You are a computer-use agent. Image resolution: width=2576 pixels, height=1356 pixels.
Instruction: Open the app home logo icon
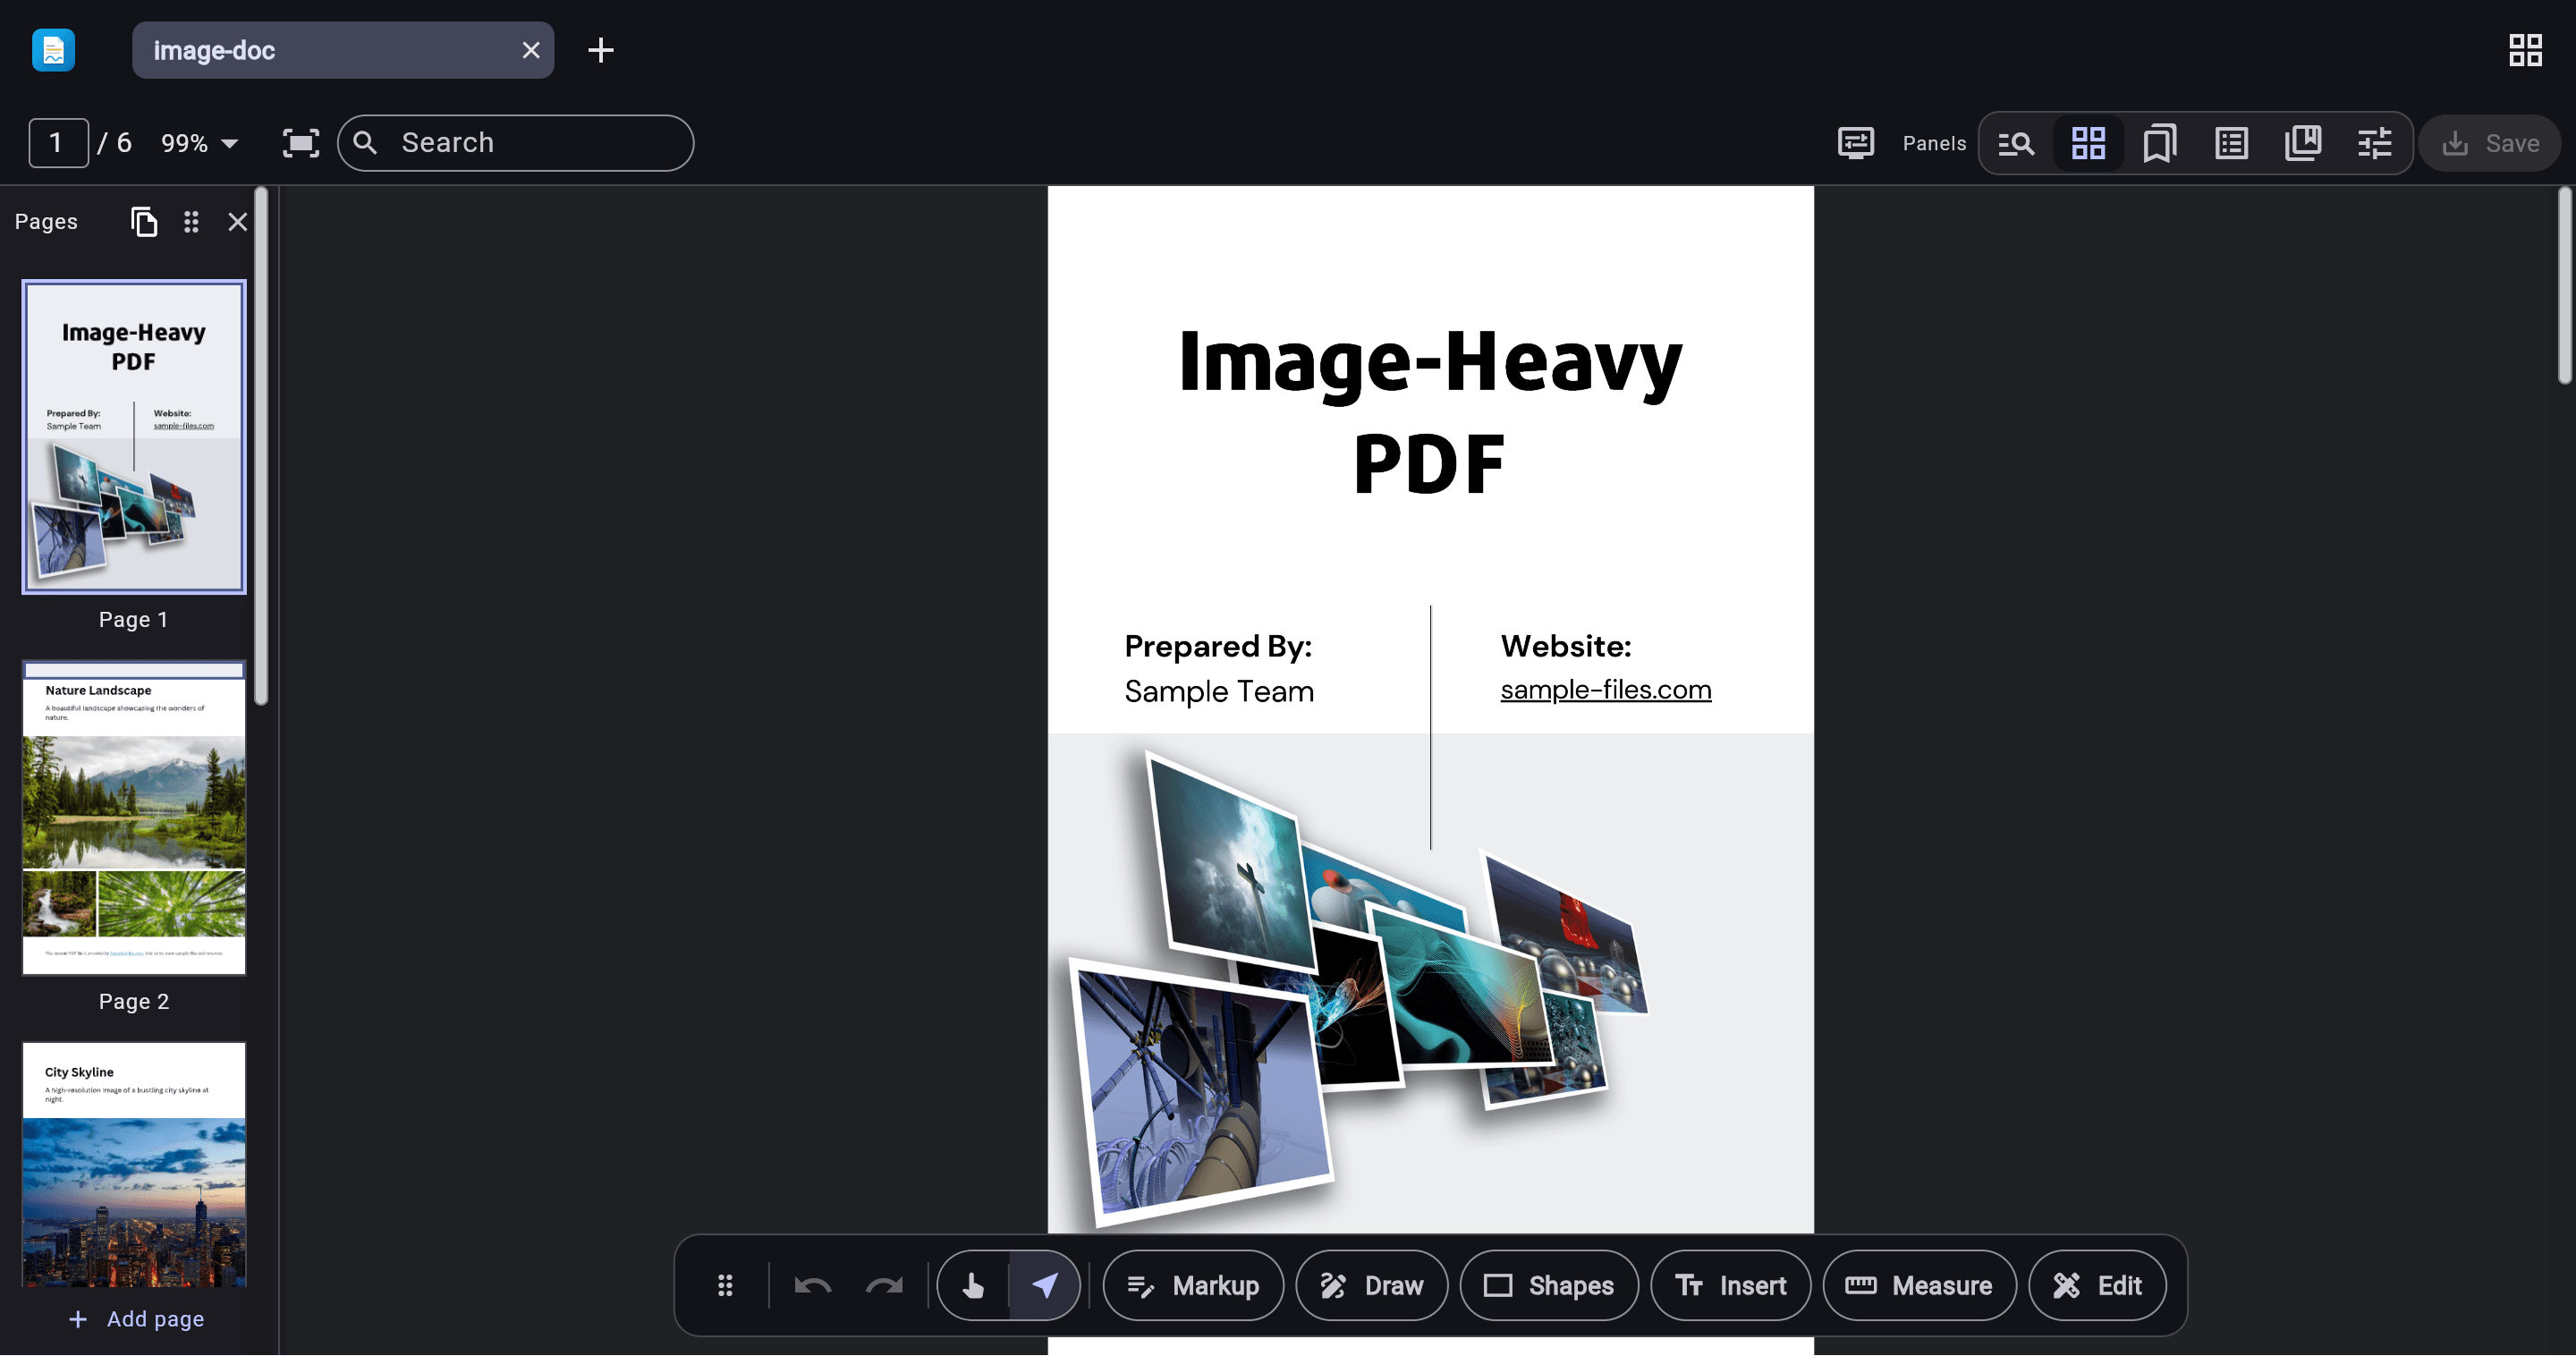pos(54,50)
